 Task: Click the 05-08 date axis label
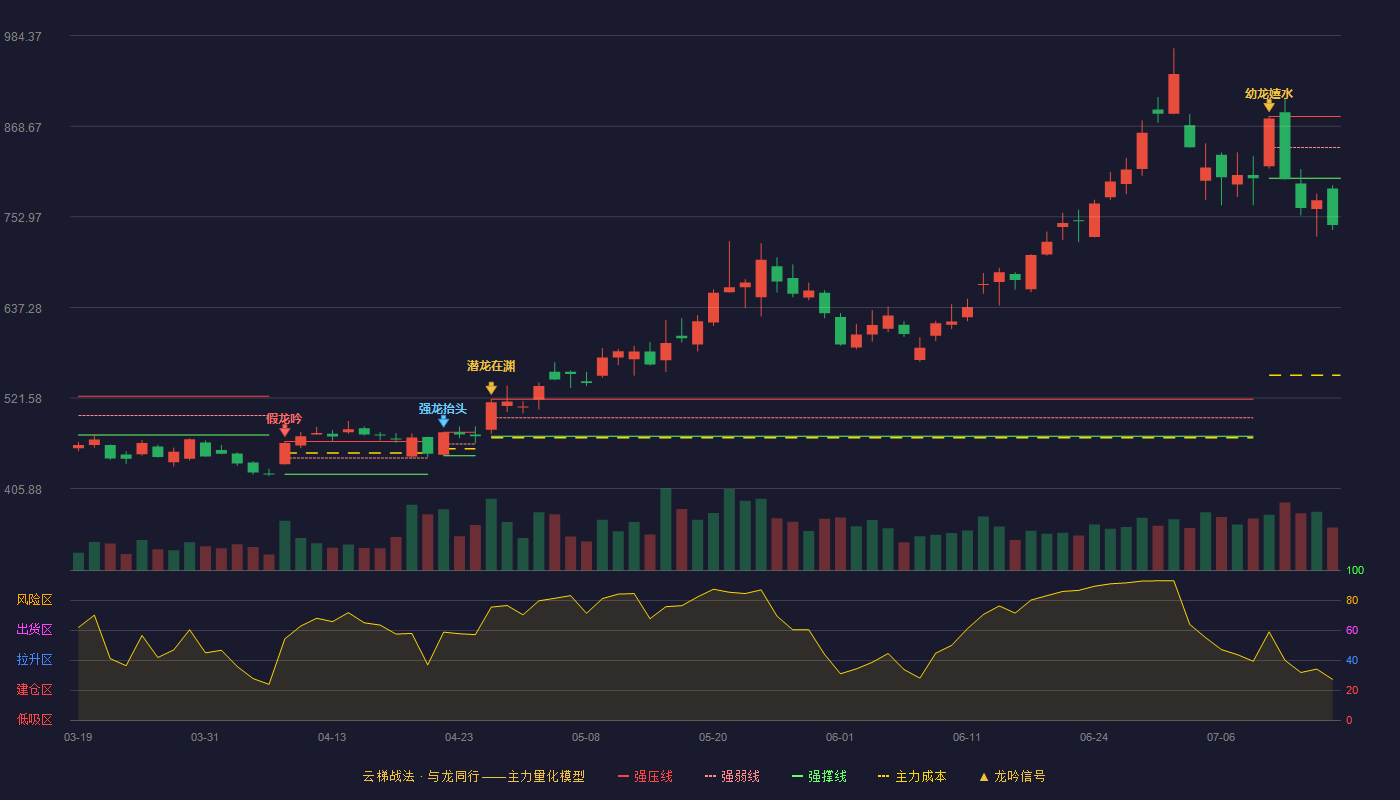coord(586,737)
